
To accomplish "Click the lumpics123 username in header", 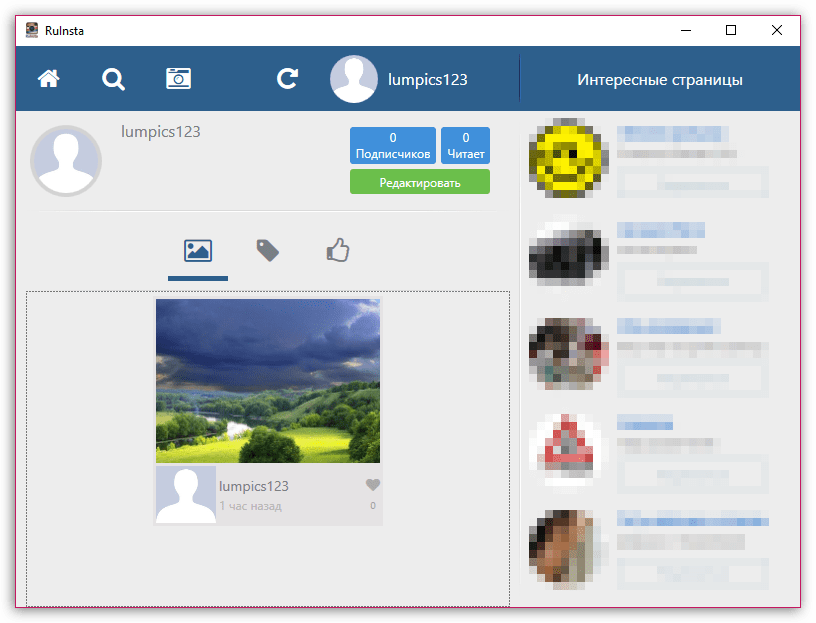I will [427, 80].
